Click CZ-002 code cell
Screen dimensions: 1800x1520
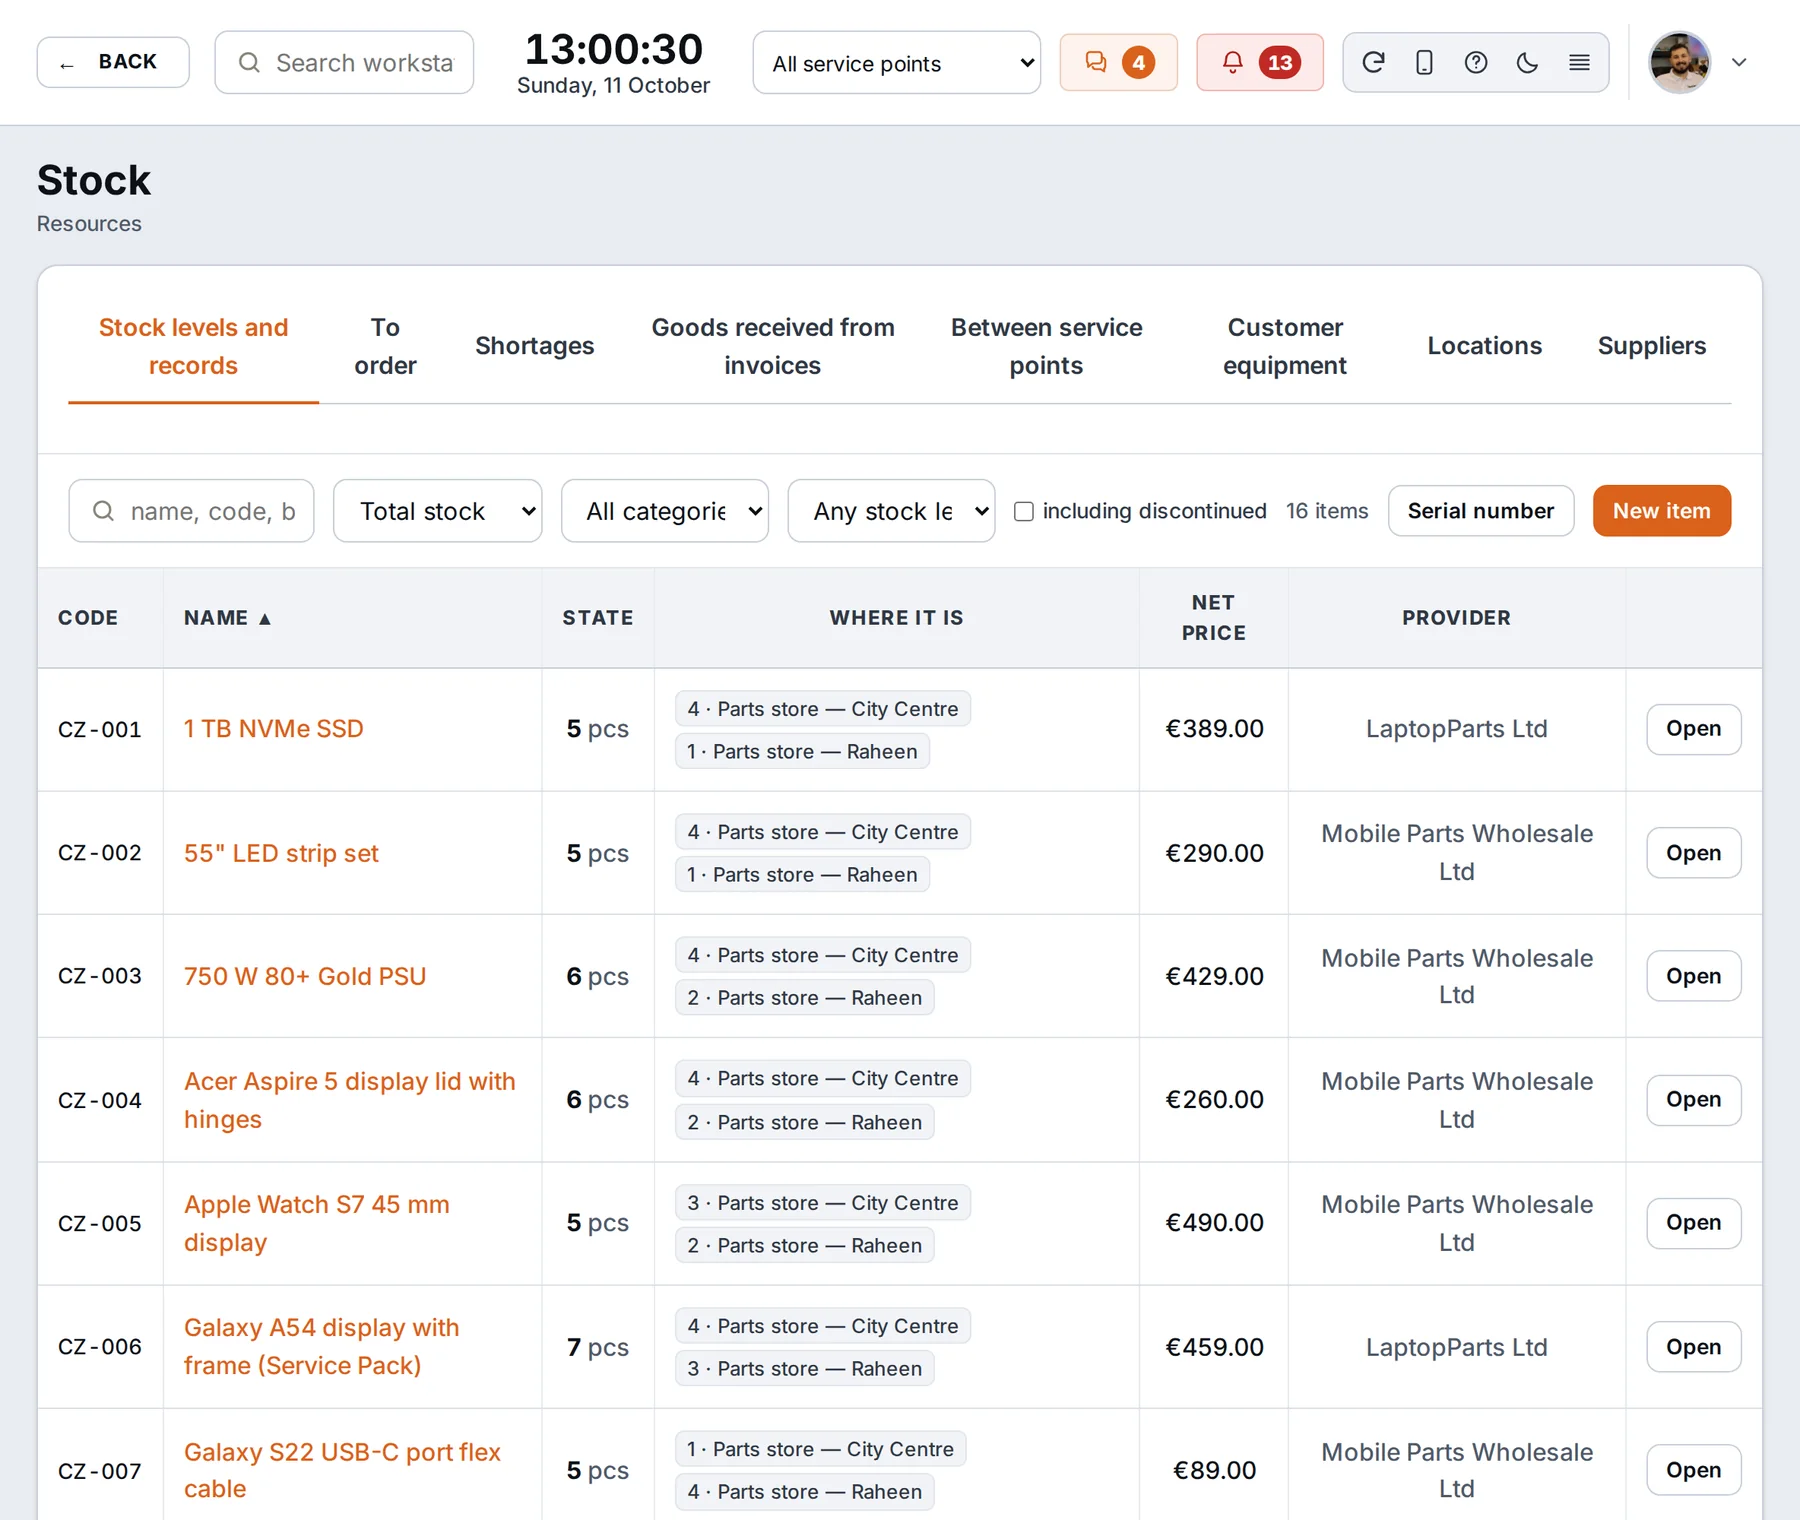tap(100, 853)
